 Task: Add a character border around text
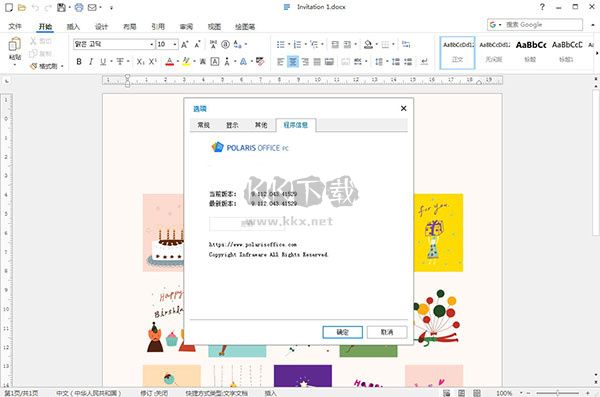coord(215,62)
